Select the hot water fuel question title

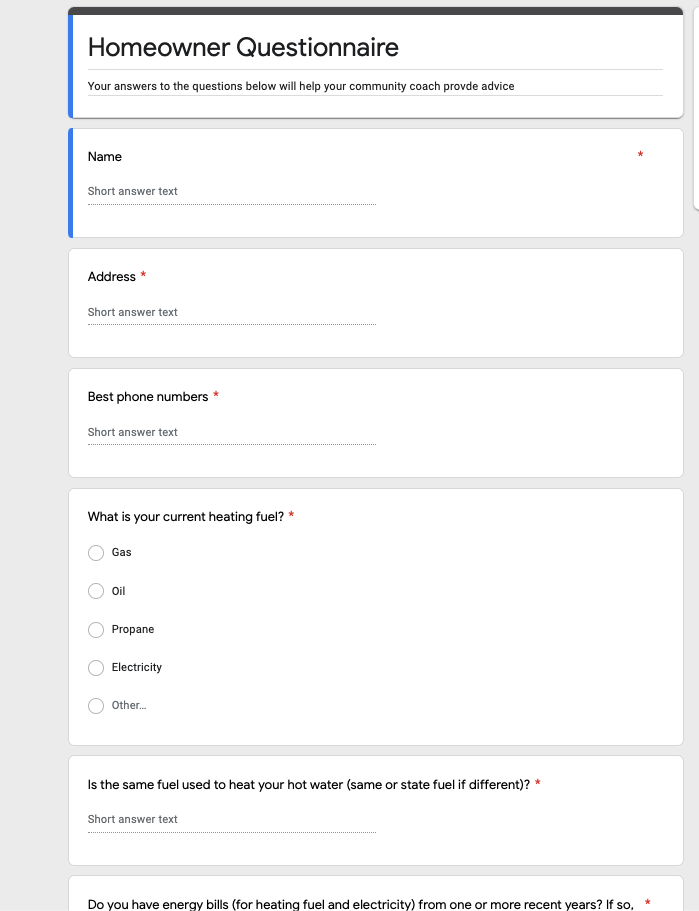point(309,785)
